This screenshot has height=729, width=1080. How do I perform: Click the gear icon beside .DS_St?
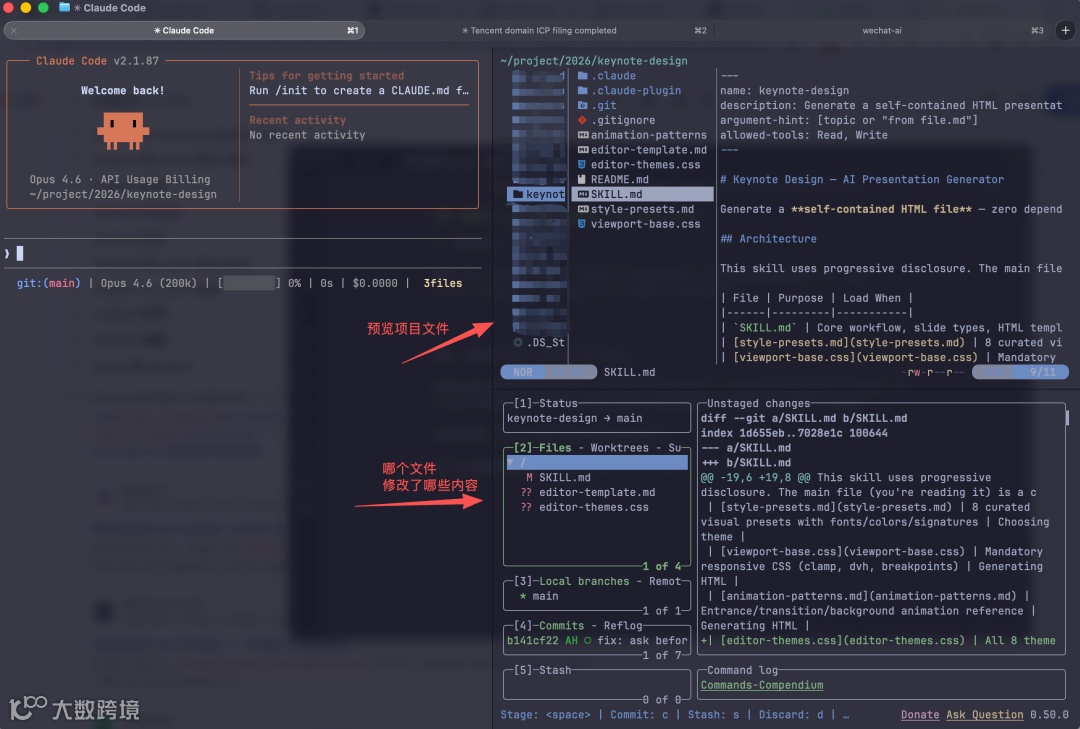[518, 342]
